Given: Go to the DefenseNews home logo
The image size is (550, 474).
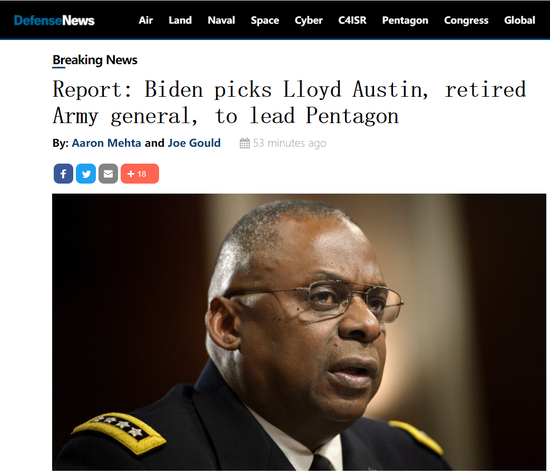Looking at the screenshot, I should [54, 20].
